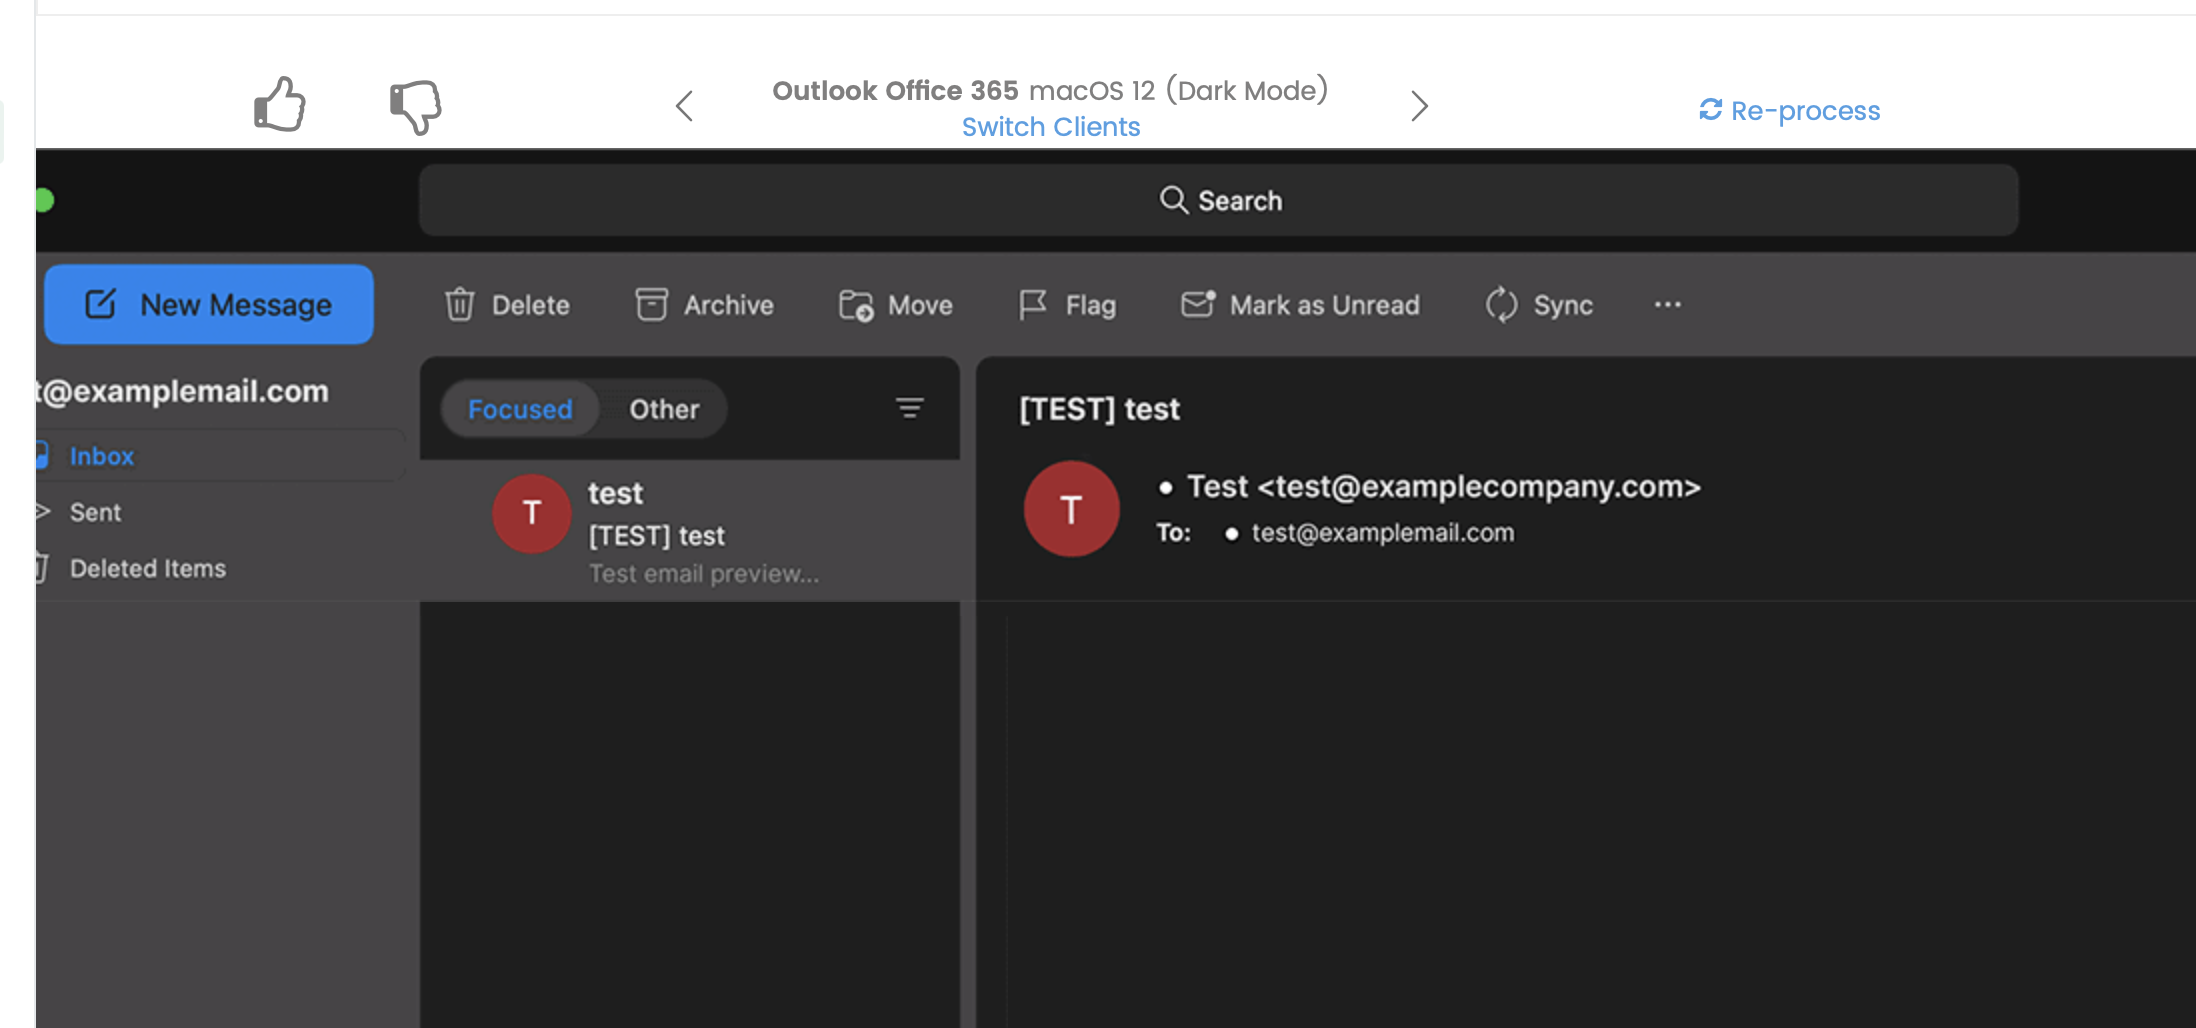Open the more options ellipsis
This screenshot has height=1028, width=2196.
click(x=1667, y=304)
